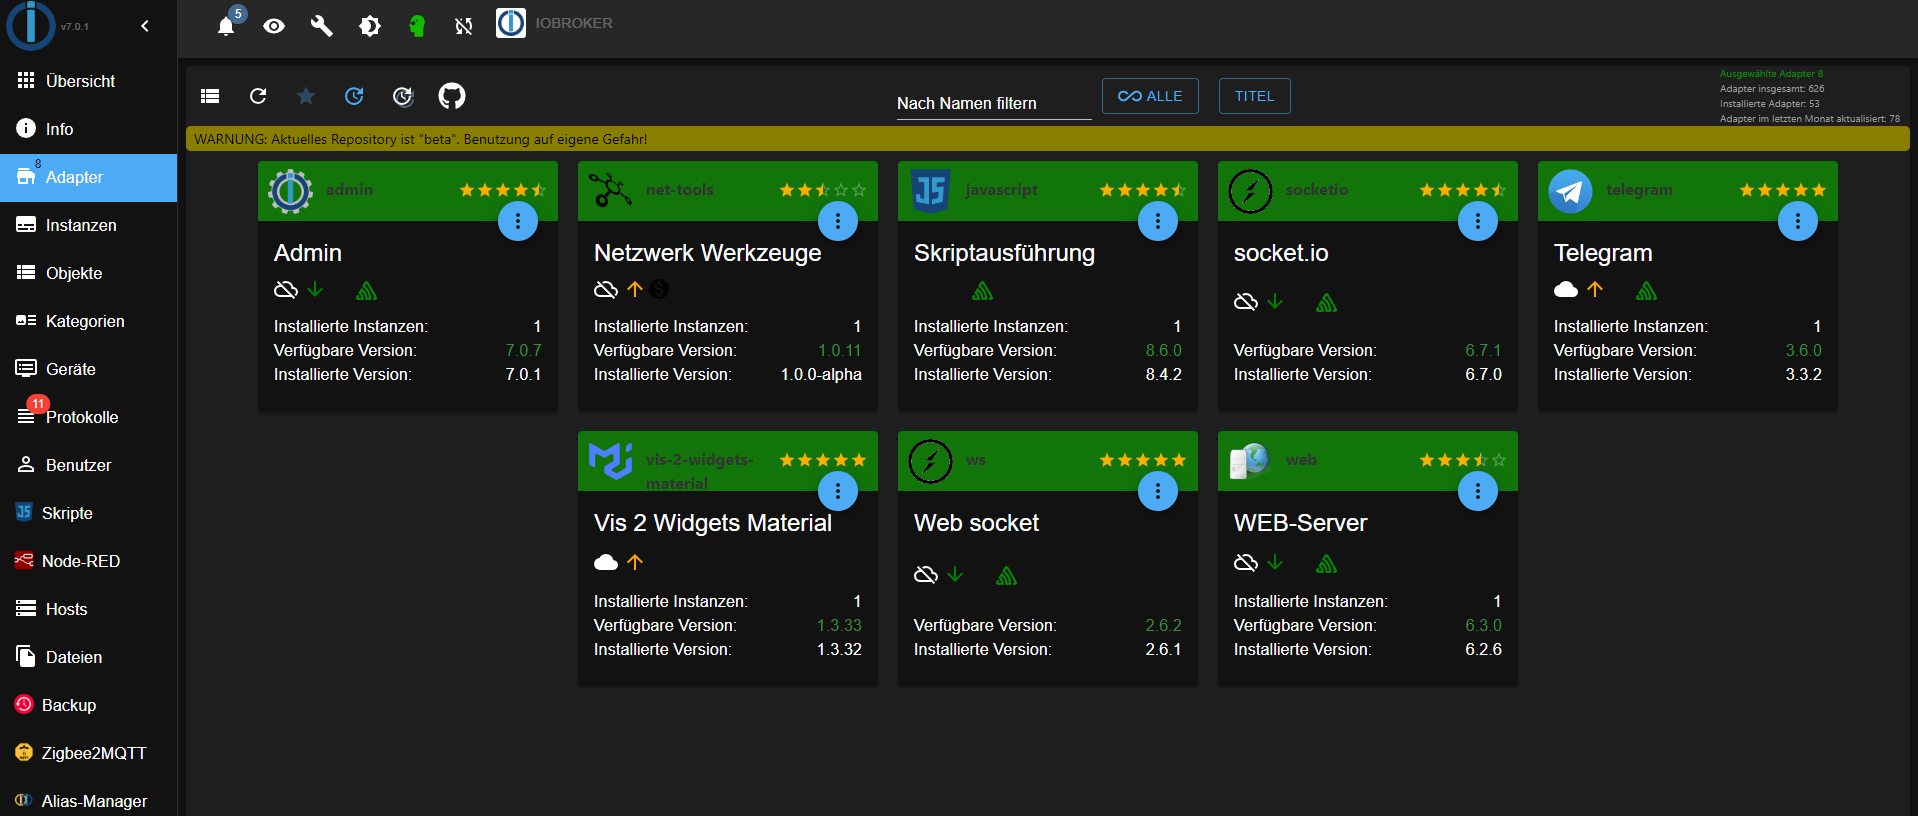Open the notifications bell
Viewport: 1918px width, 816px height.
[x=226, y=26]
